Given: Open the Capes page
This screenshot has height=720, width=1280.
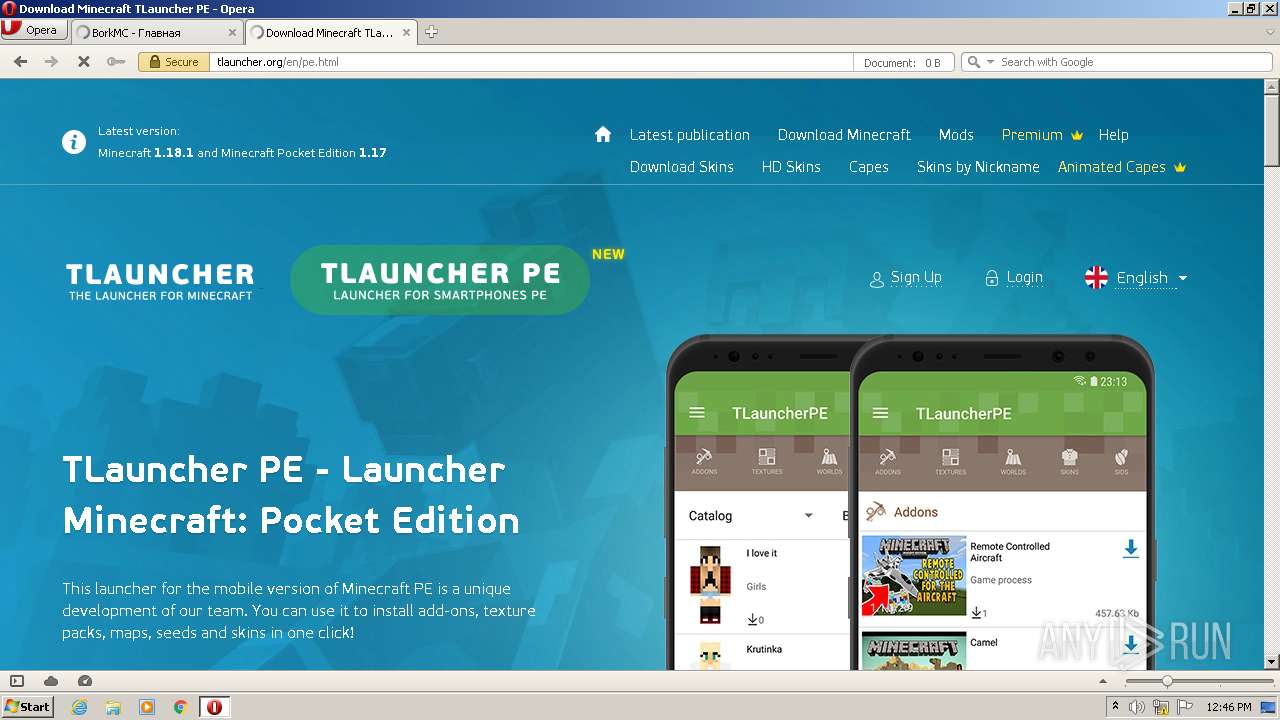Looking at the screenshot, I should click(x=868, y=167).
